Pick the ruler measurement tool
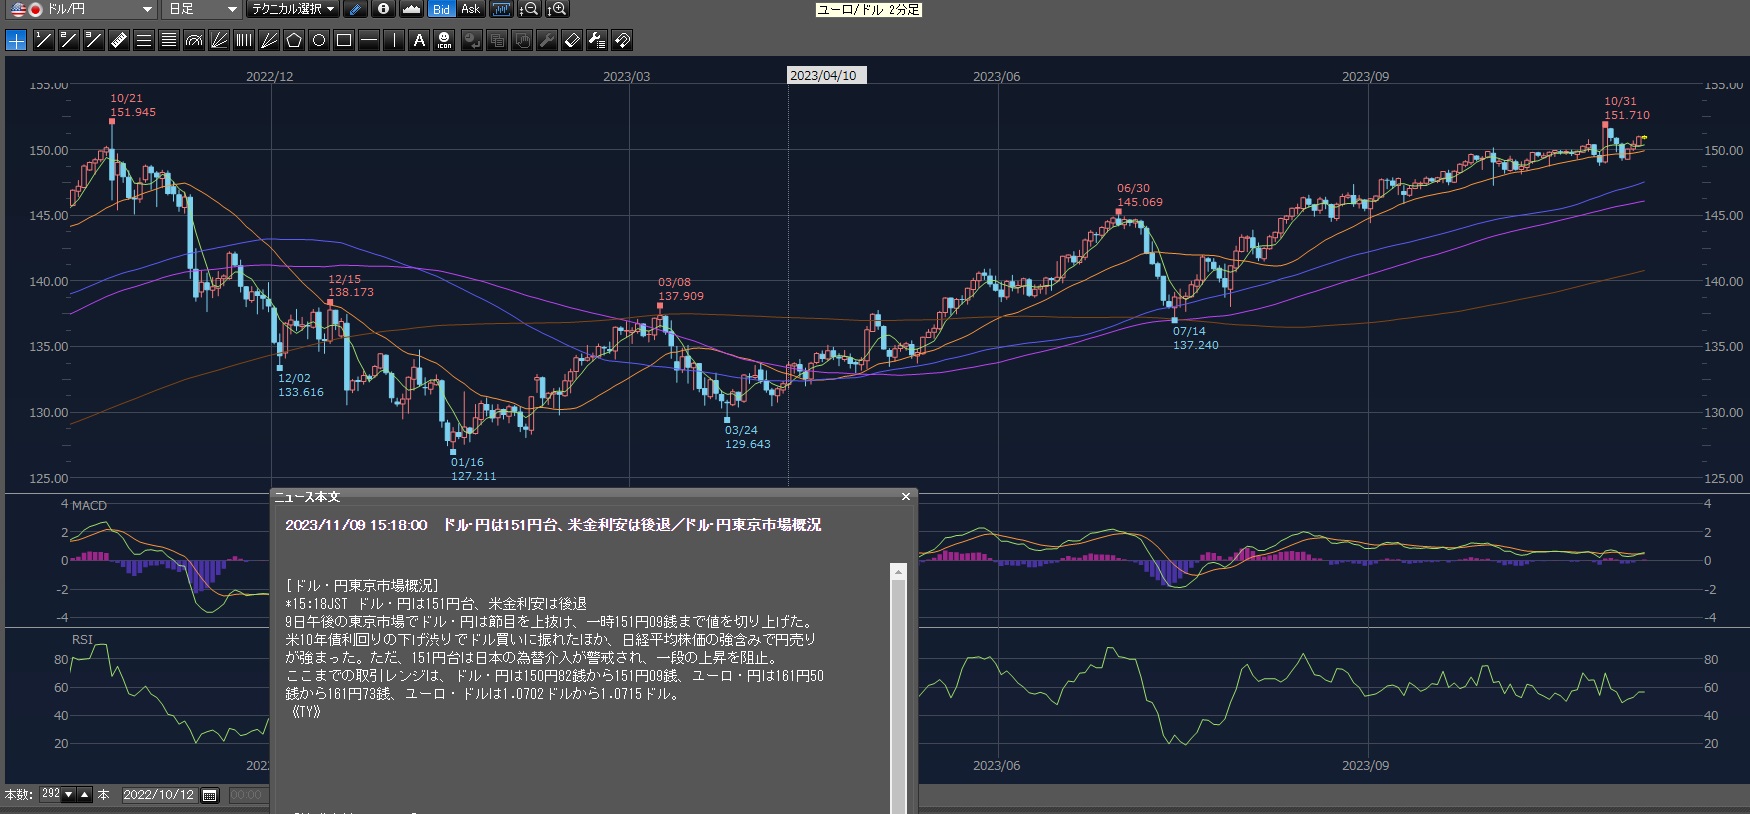The width and height of the screenshot is (1750, 814). [119, 40]
